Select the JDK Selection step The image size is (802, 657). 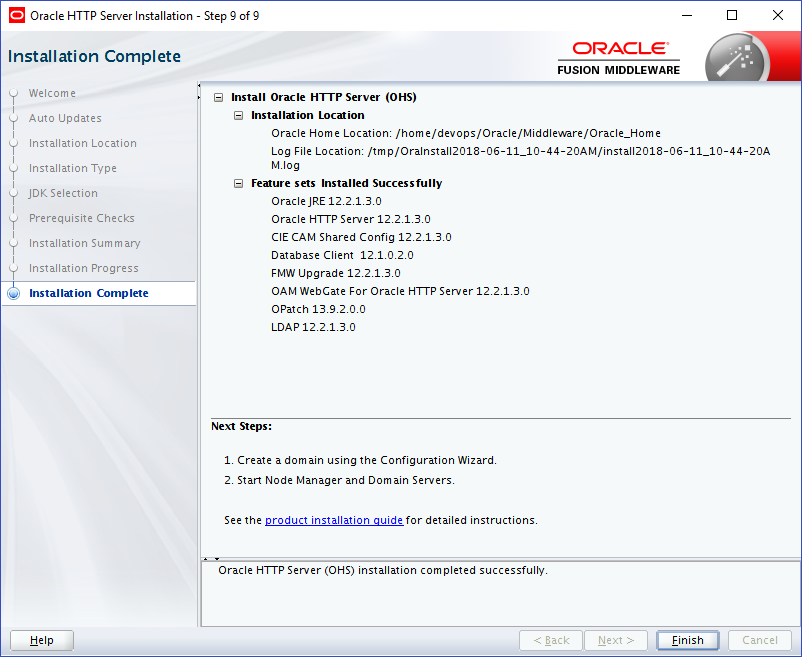(63, 193)
